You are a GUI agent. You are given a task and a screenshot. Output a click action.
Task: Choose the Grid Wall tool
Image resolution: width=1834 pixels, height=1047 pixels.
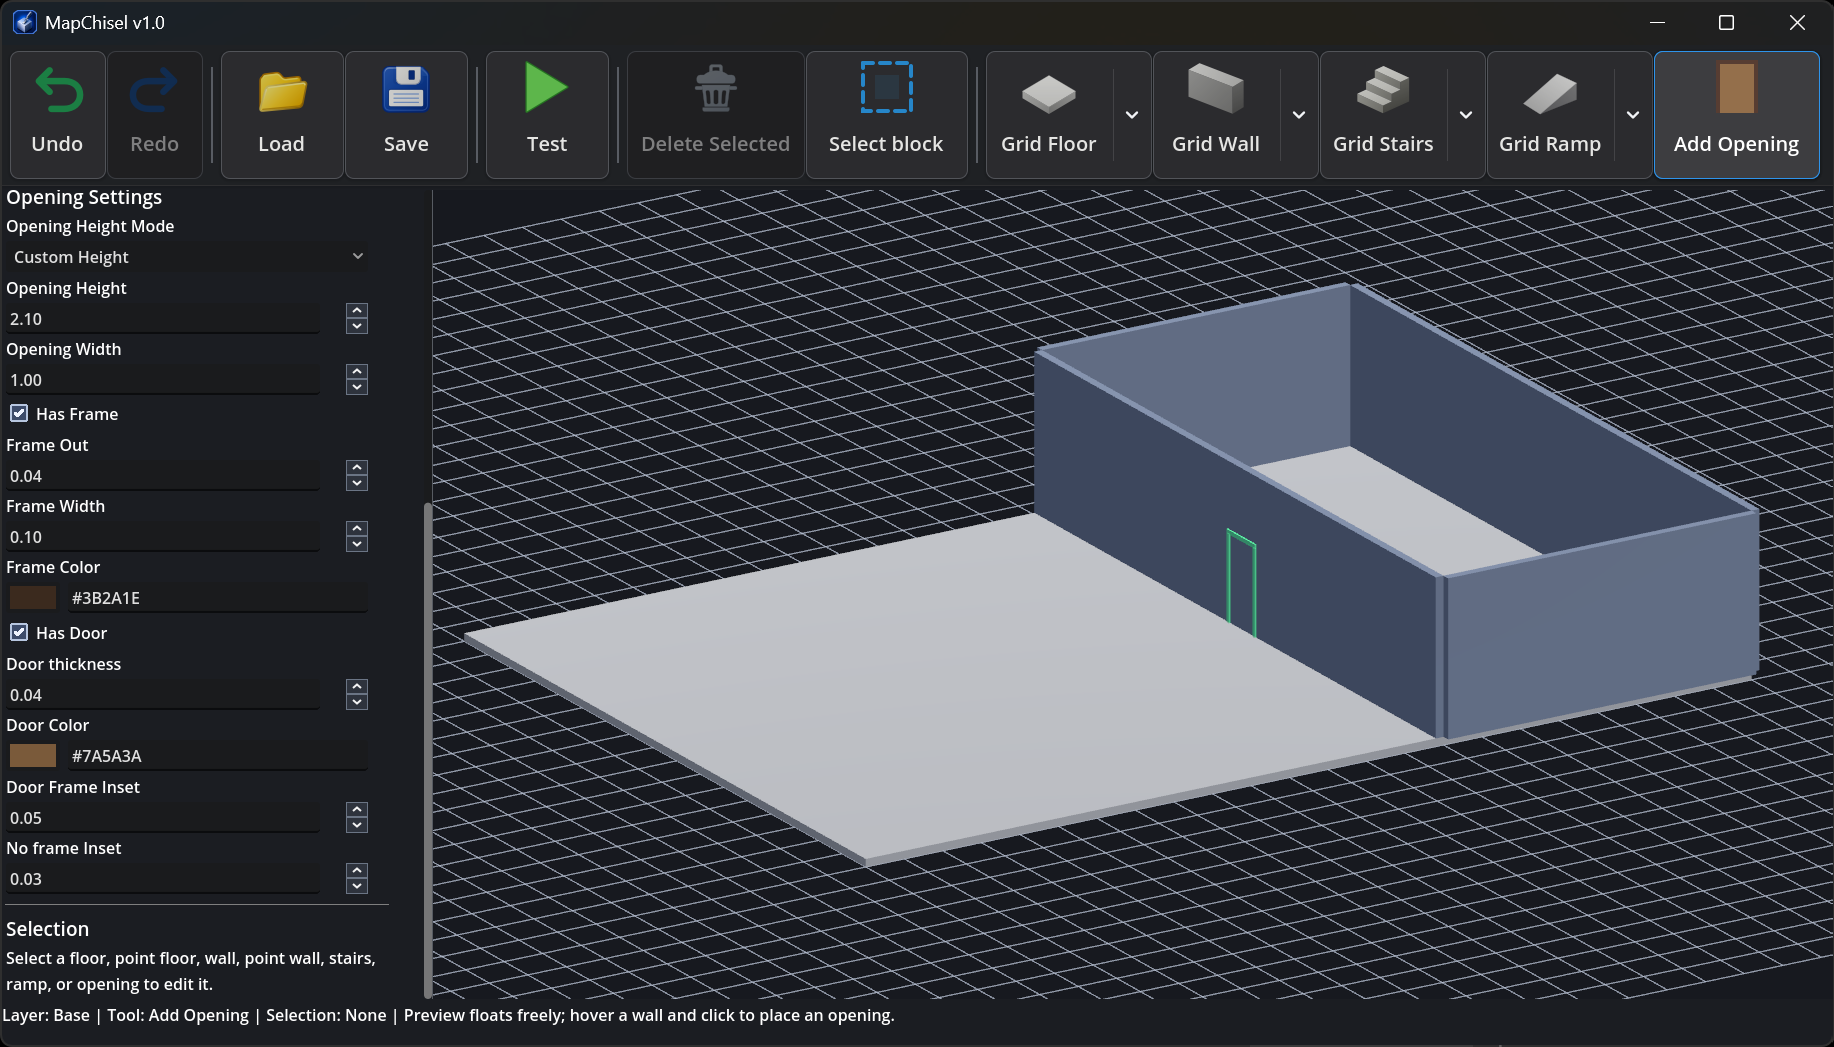pyautogui.click(x=1216, y=115)
